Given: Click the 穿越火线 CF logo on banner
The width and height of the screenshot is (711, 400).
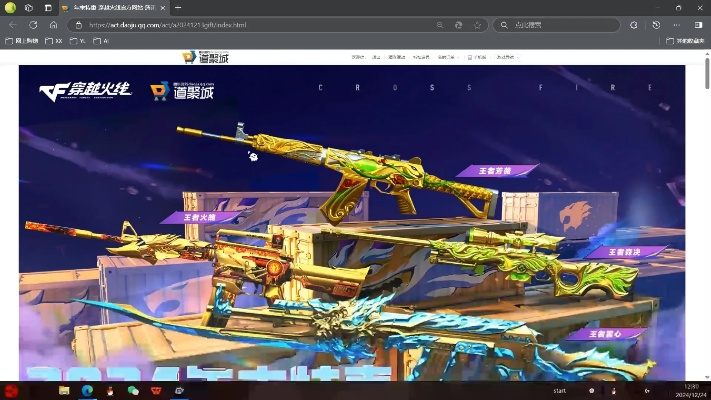Looking at the screenshot, I should [x=85, y=91].
